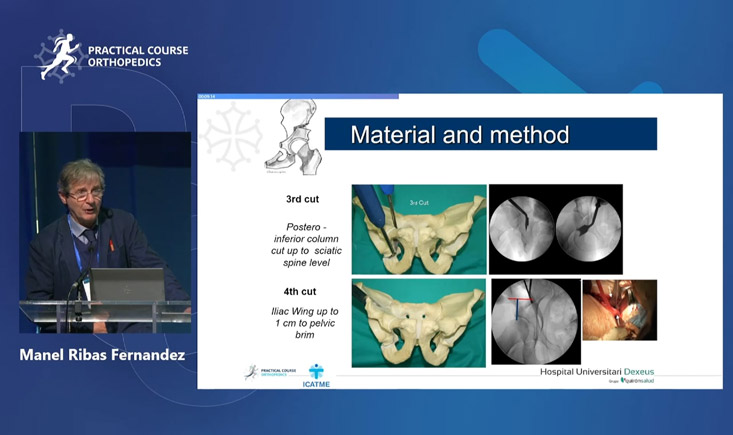Click the small Practical Course logo in slide footer
The height and width of the screenshot is (435, 733).
click(x=268, y=373)
